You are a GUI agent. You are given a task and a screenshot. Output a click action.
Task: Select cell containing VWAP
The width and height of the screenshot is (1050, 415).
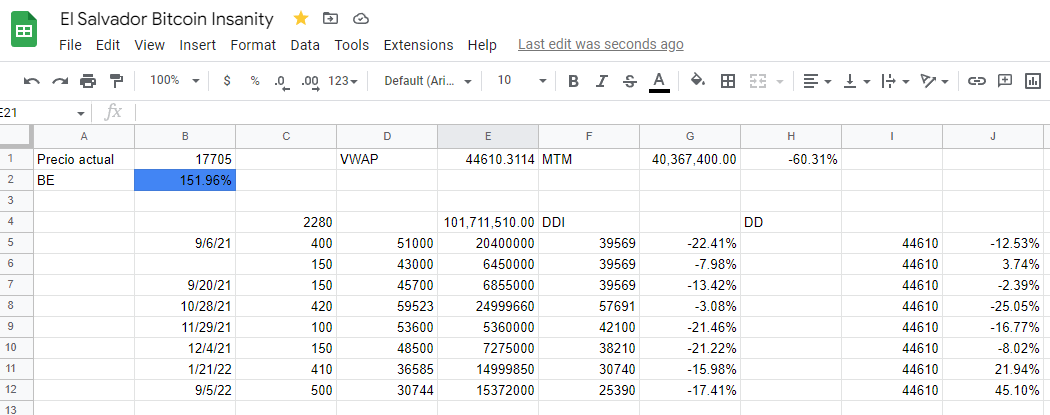coord(387,159)
